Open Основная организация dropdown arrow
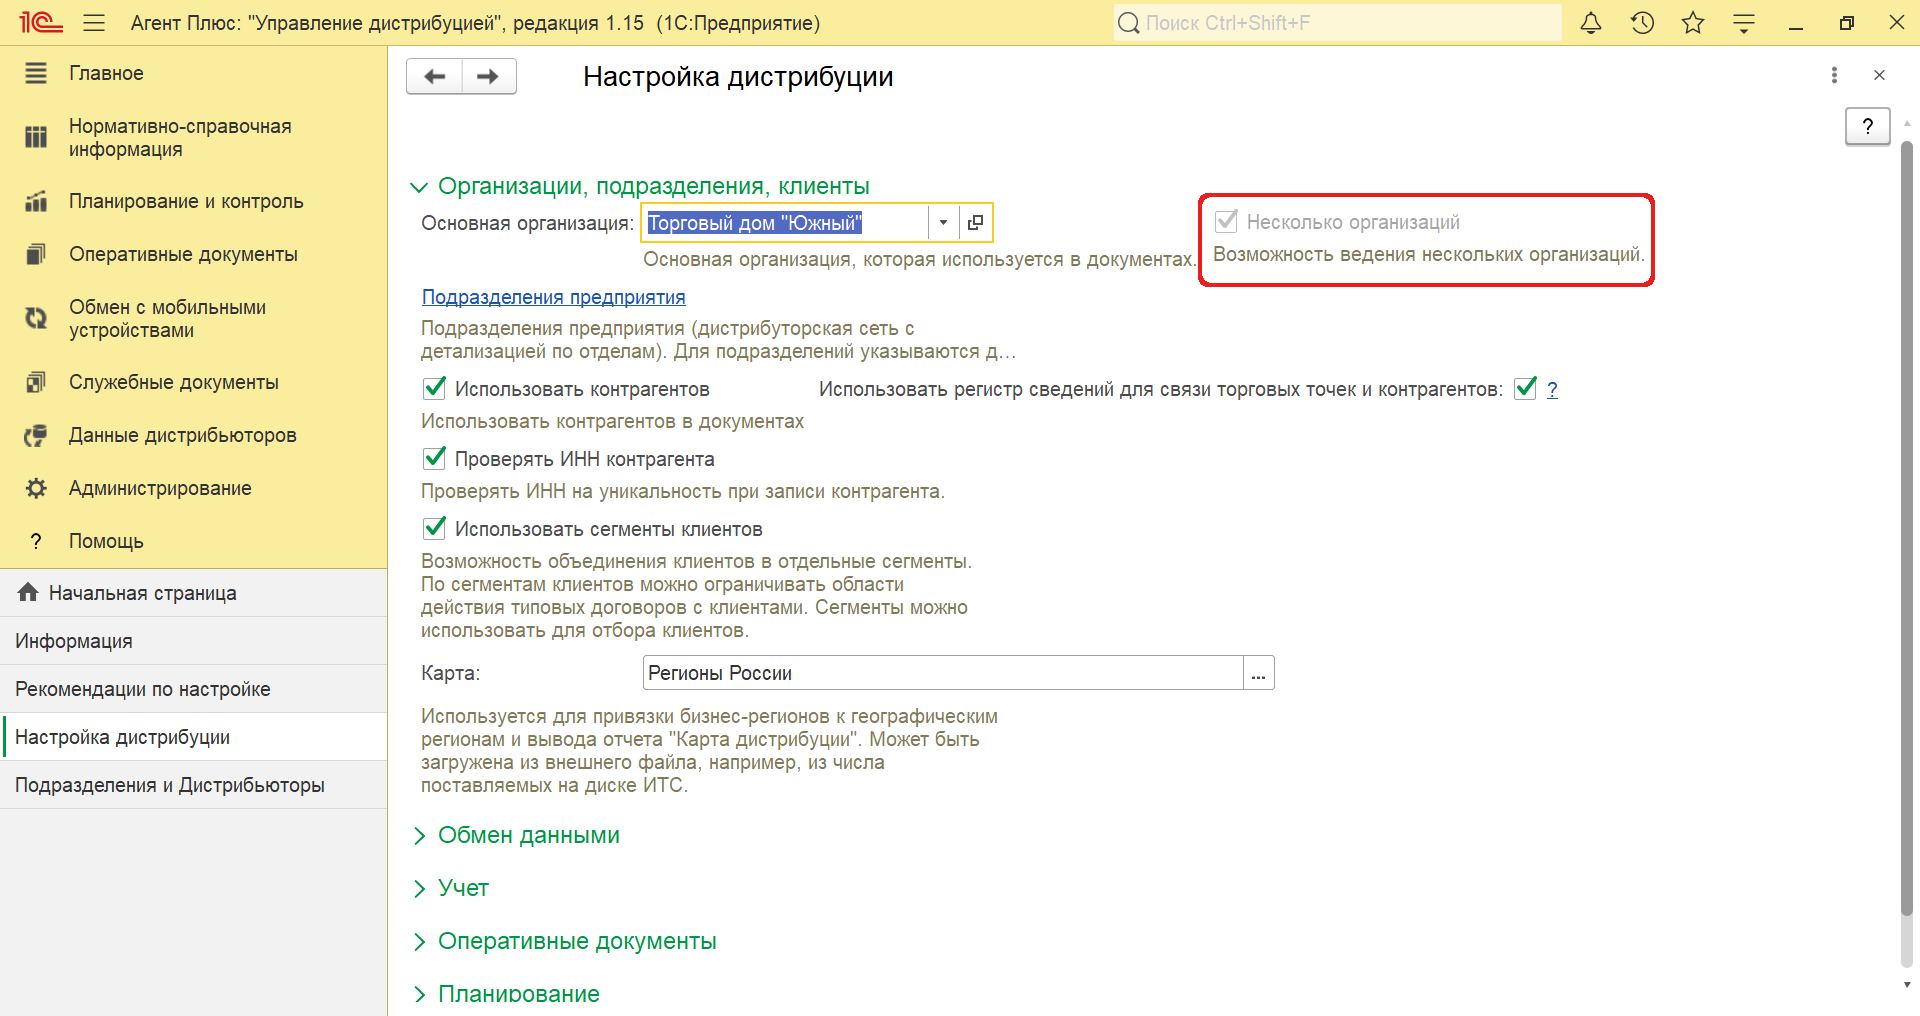The width and height of the screenshot is (1920, 1016). pyautogui.click(x=943, y=222)
